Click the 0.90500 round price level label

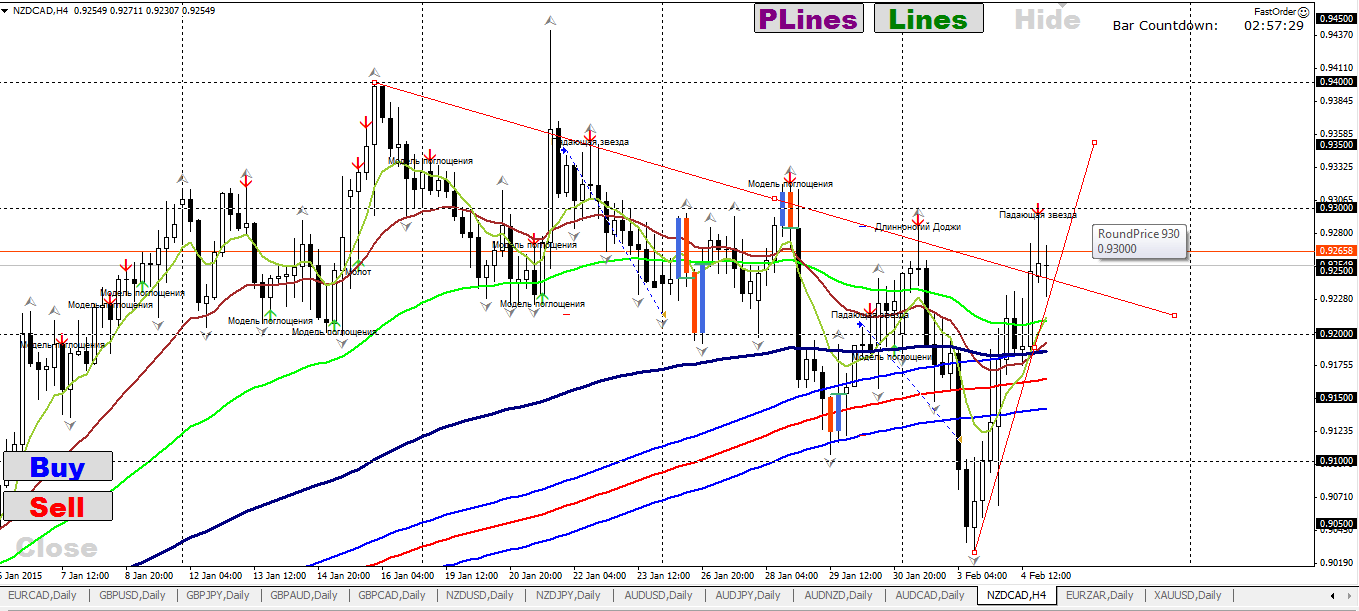[1336, 524]
